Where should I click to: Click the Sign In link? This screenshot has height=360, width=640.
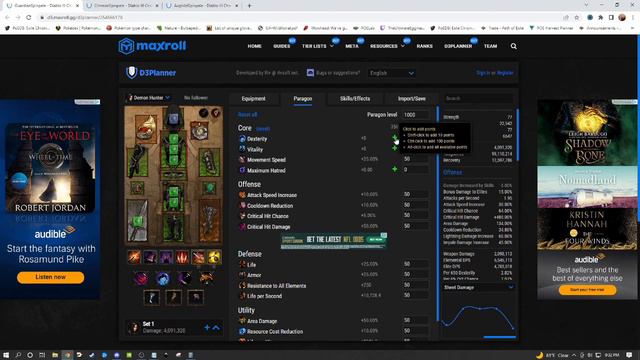(x=483, y=73)
